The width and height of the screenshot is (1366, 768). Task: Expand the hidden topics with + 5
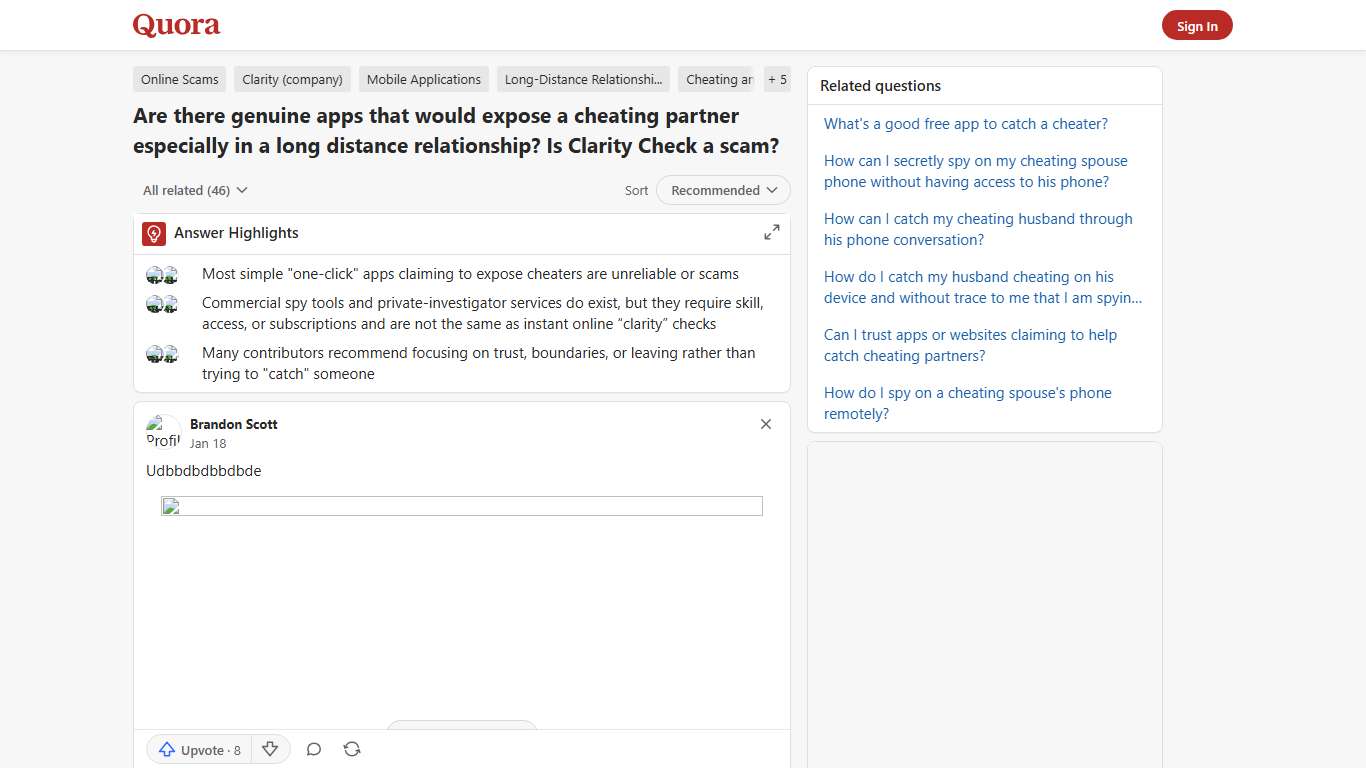[x=777, y=79]
